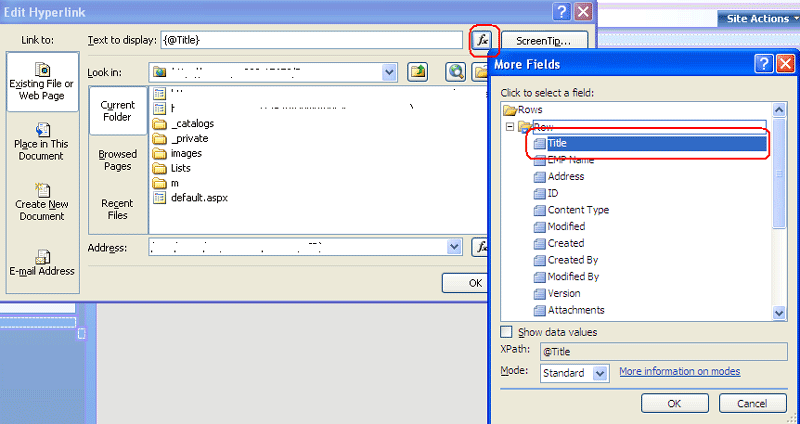Viewport: 800px width, 424px height.
Task: Click Cancel in the More Fields dialog
Action: (752, 404)
